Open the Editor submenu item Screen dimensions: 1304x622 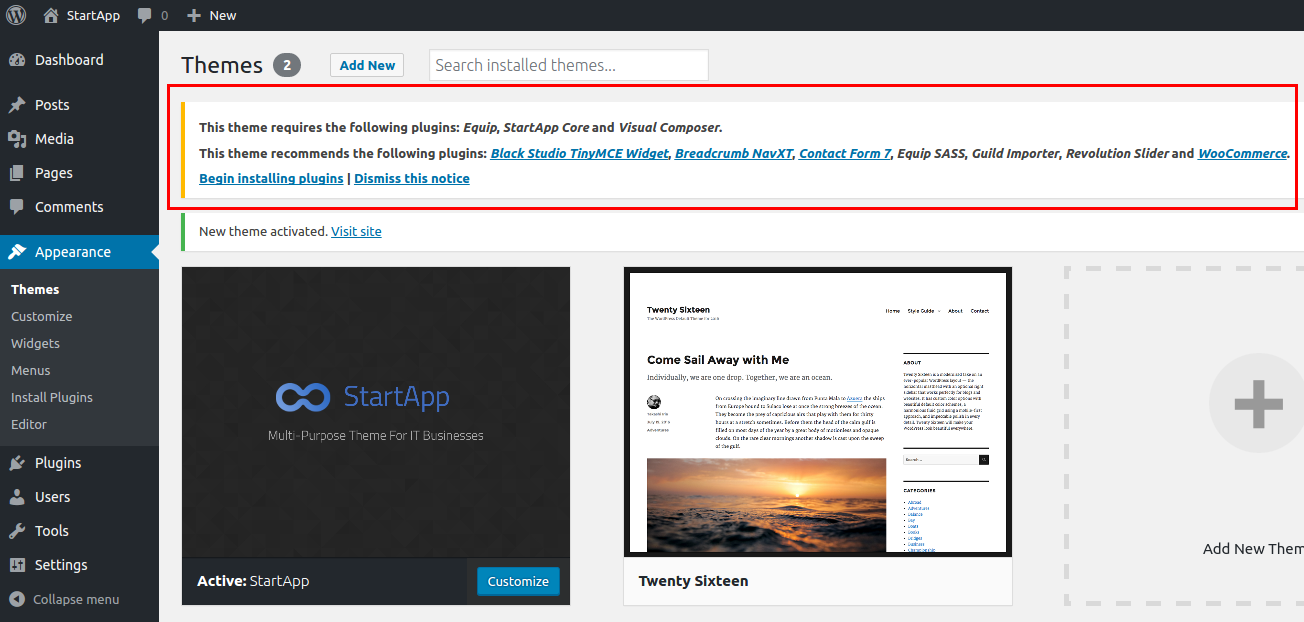click(x=29, y=424)
